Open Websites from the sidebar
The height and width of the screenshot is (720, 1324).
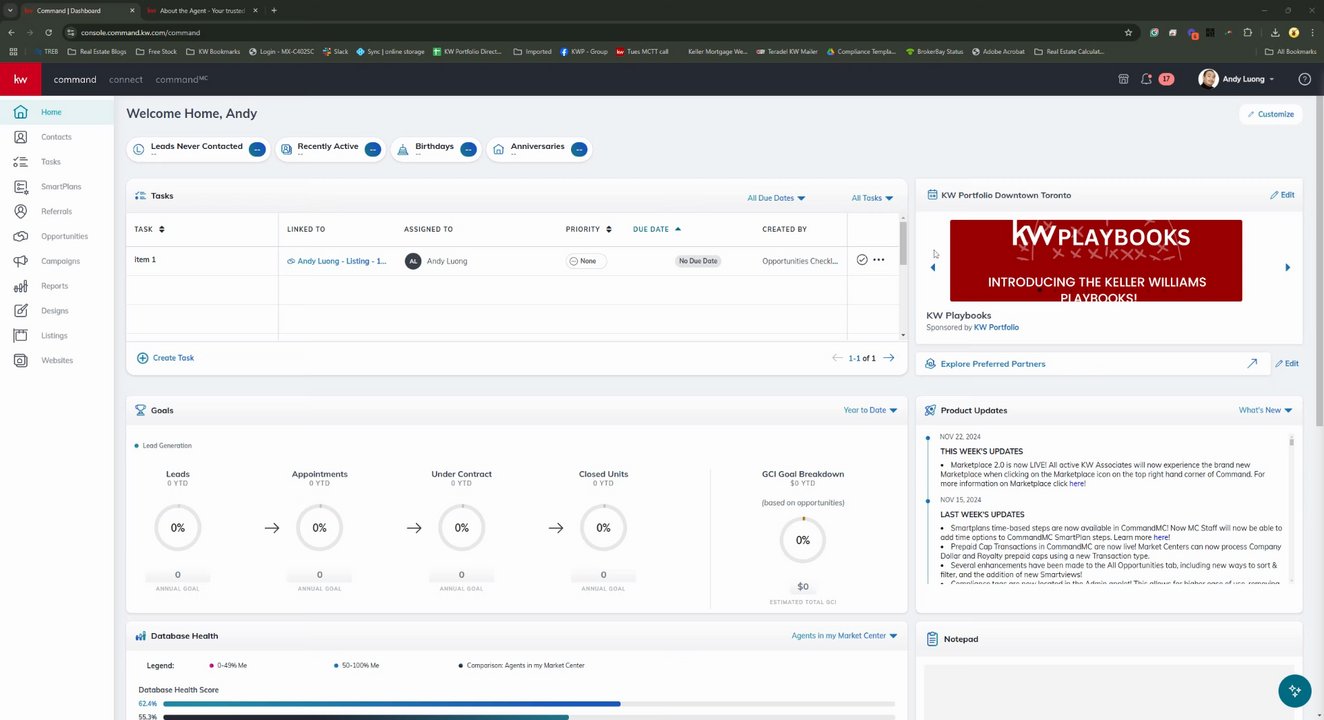tap(57, 360)
